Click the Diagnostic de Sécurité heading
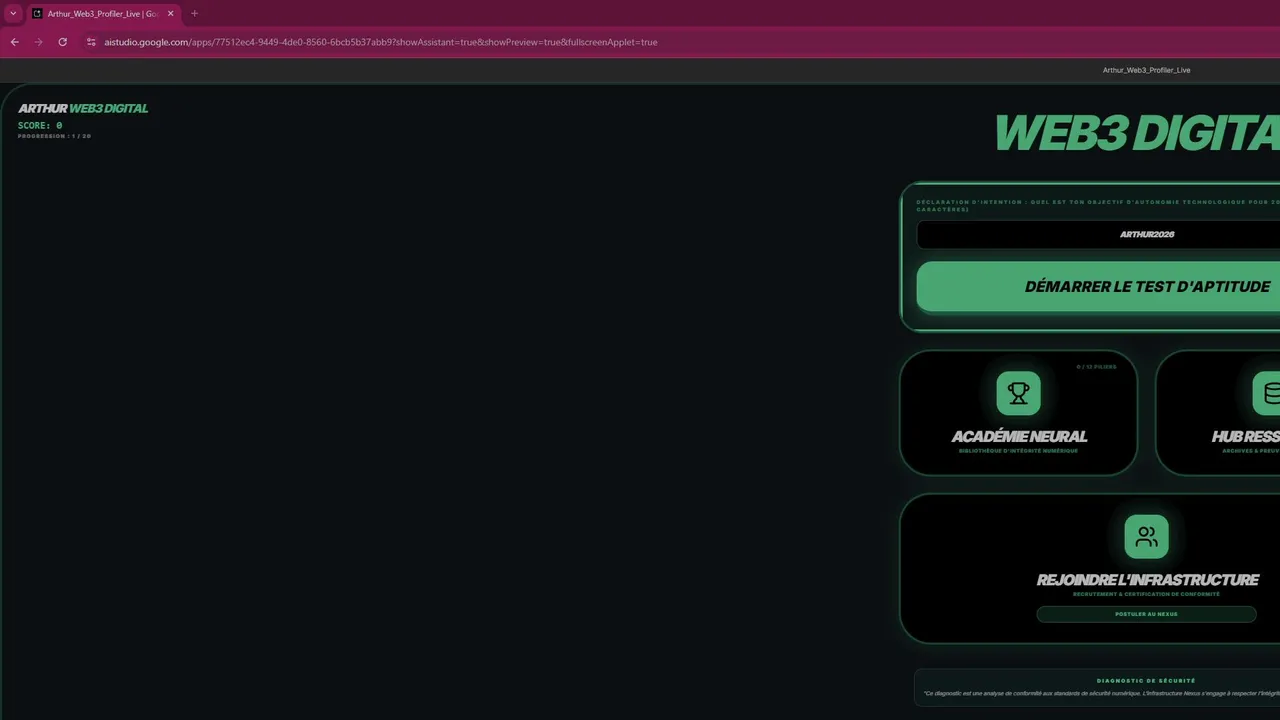The width and height of the screenshot is (1280, 720). (1146, 681)
